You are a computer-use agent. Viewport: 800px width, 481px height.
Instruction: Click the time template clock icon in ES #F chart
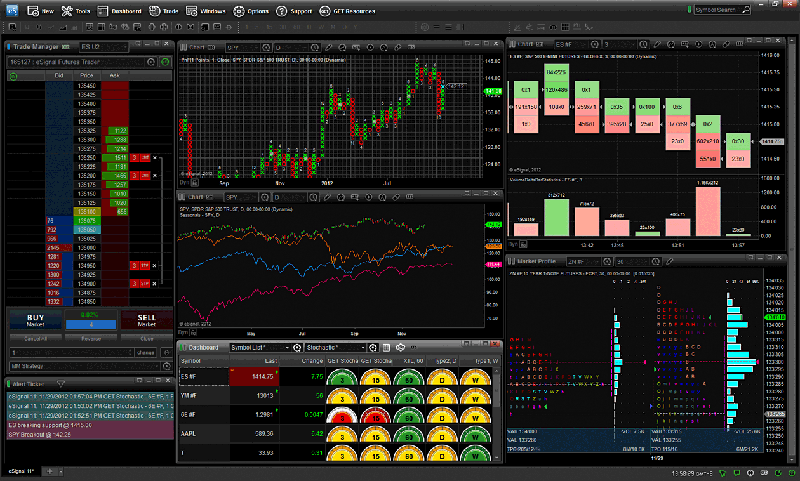pos(644,44)
